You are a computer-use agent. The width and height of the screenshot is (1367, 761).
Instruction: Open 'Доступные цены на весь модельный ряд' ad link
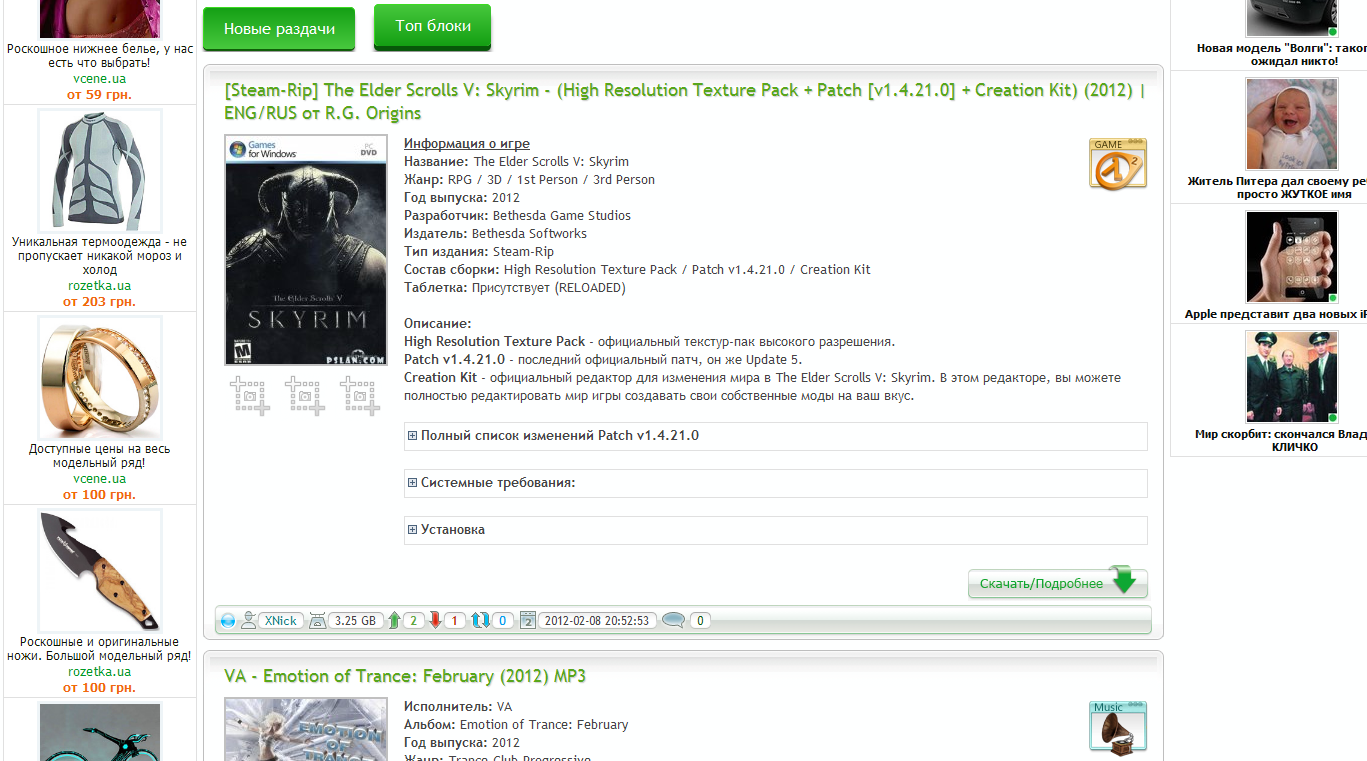(x=99, y=456)
